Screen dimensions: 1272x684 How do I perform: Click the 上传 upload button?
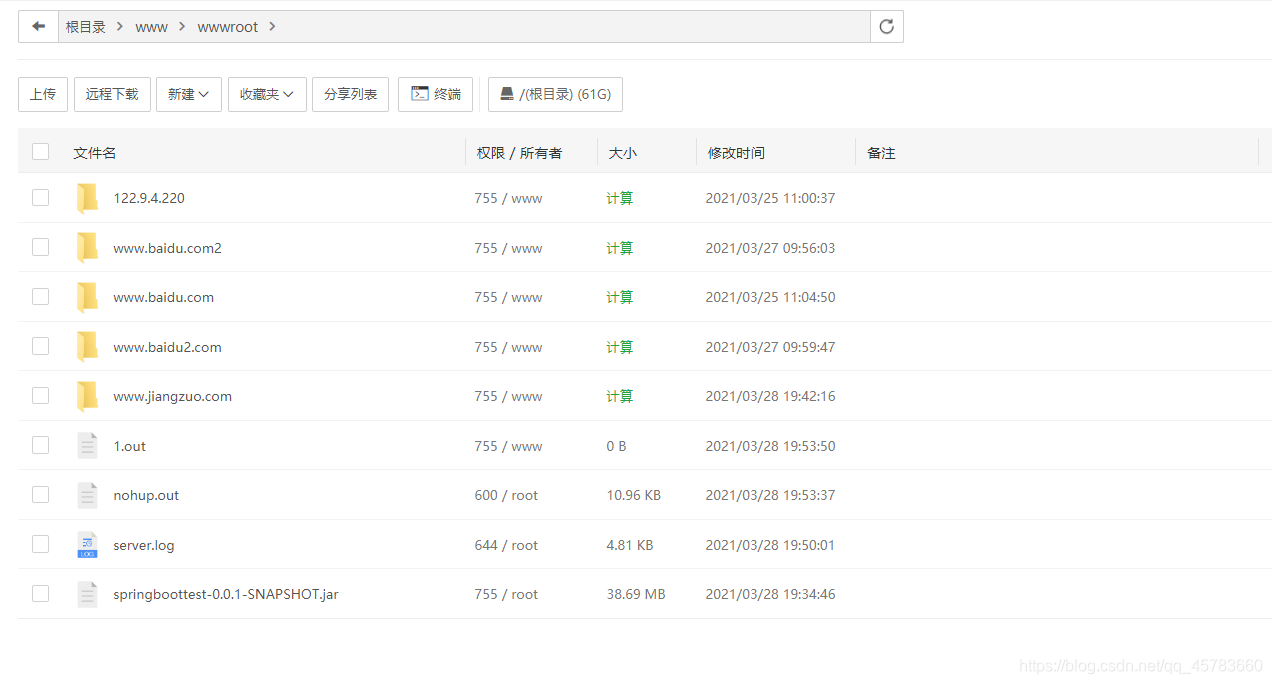pos(43,94)
